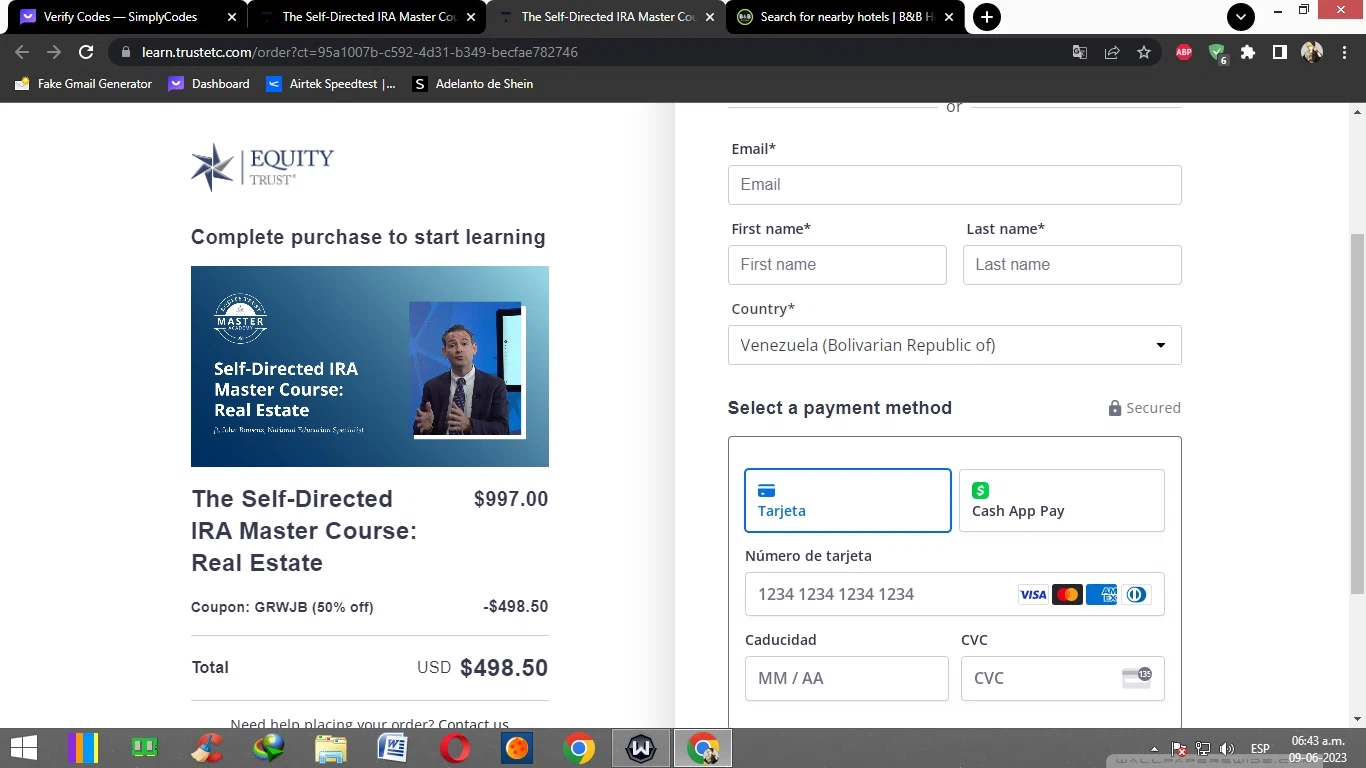
Task: Open the Adblock Plus extension
Action: (1184, 52)
